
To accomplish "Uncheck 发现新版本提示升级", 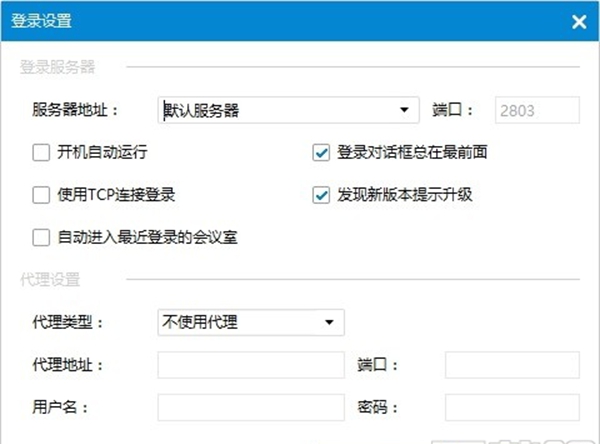I will [x=321, y=195].
